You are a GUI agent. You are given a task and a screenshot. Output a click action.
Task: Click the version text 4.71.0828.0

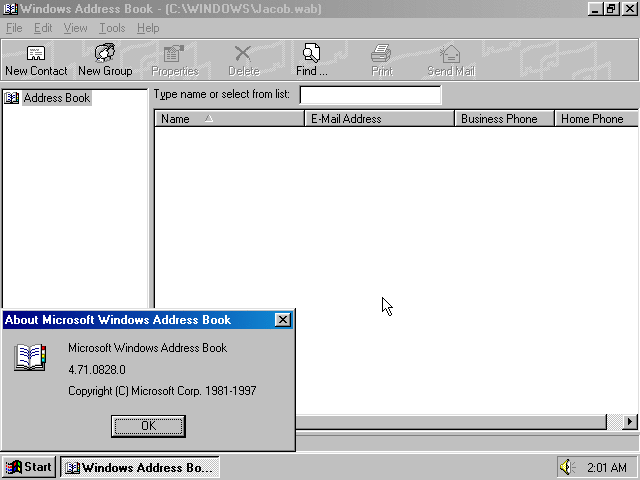click(97, 370)
